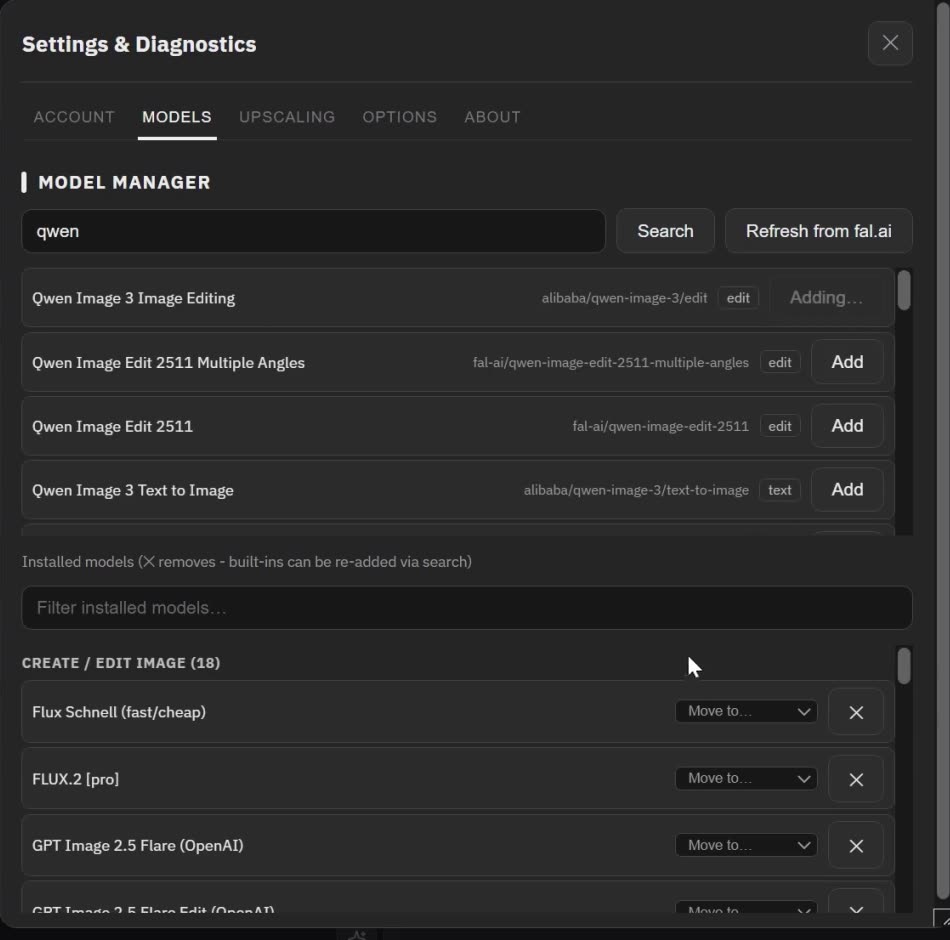
Task: Click Refresh from fal.ai button
Action: click(x=819, y=231)
